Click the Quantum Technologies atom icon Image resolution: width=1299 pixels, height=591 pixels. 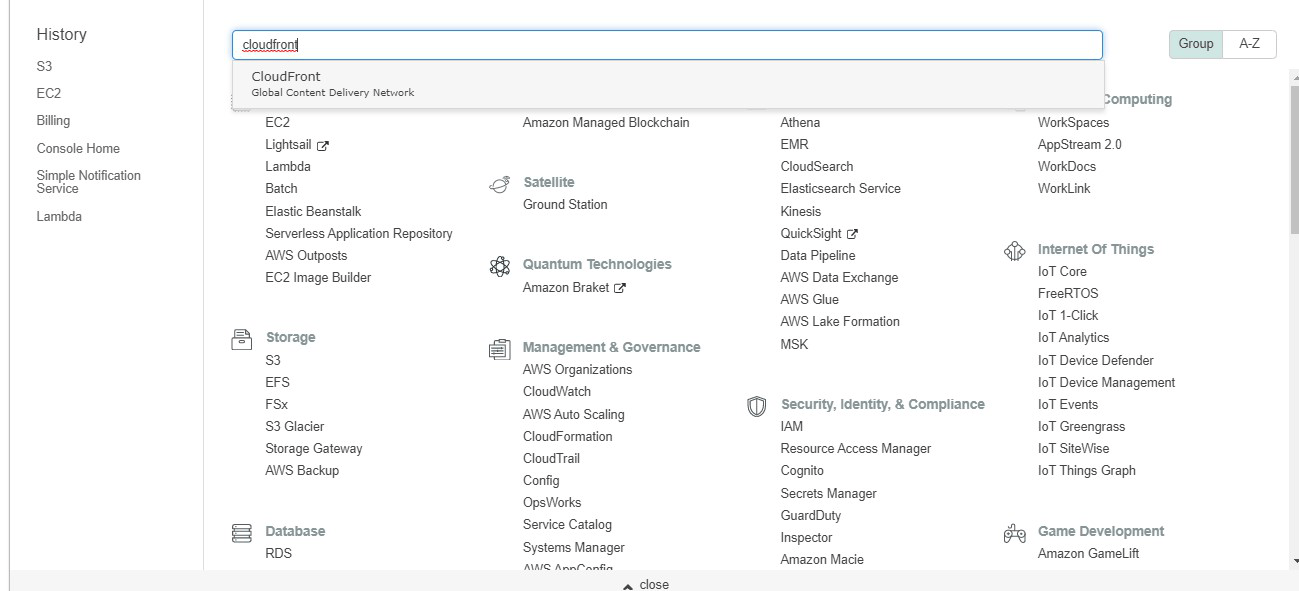click(x=500, y=266)
